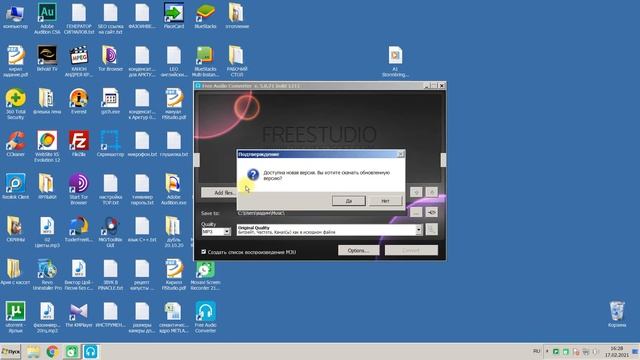
Task: Open the Recycle Bin on the desktop
Action: (x=617, y=314)
